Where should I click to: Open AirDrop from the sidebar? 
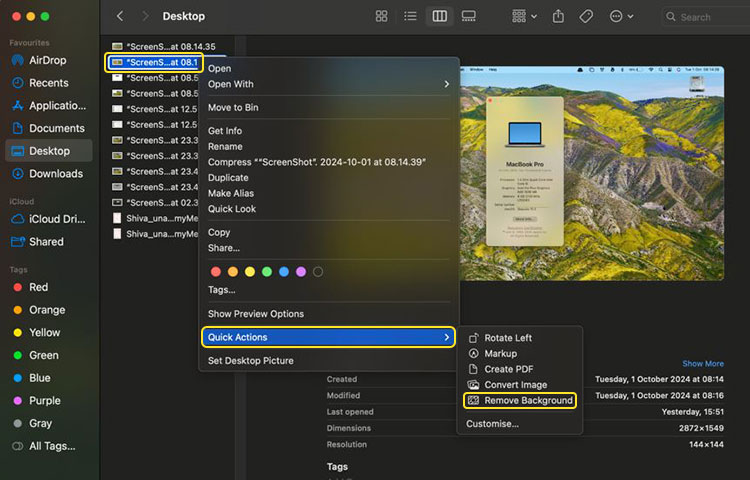coord(48,60)
